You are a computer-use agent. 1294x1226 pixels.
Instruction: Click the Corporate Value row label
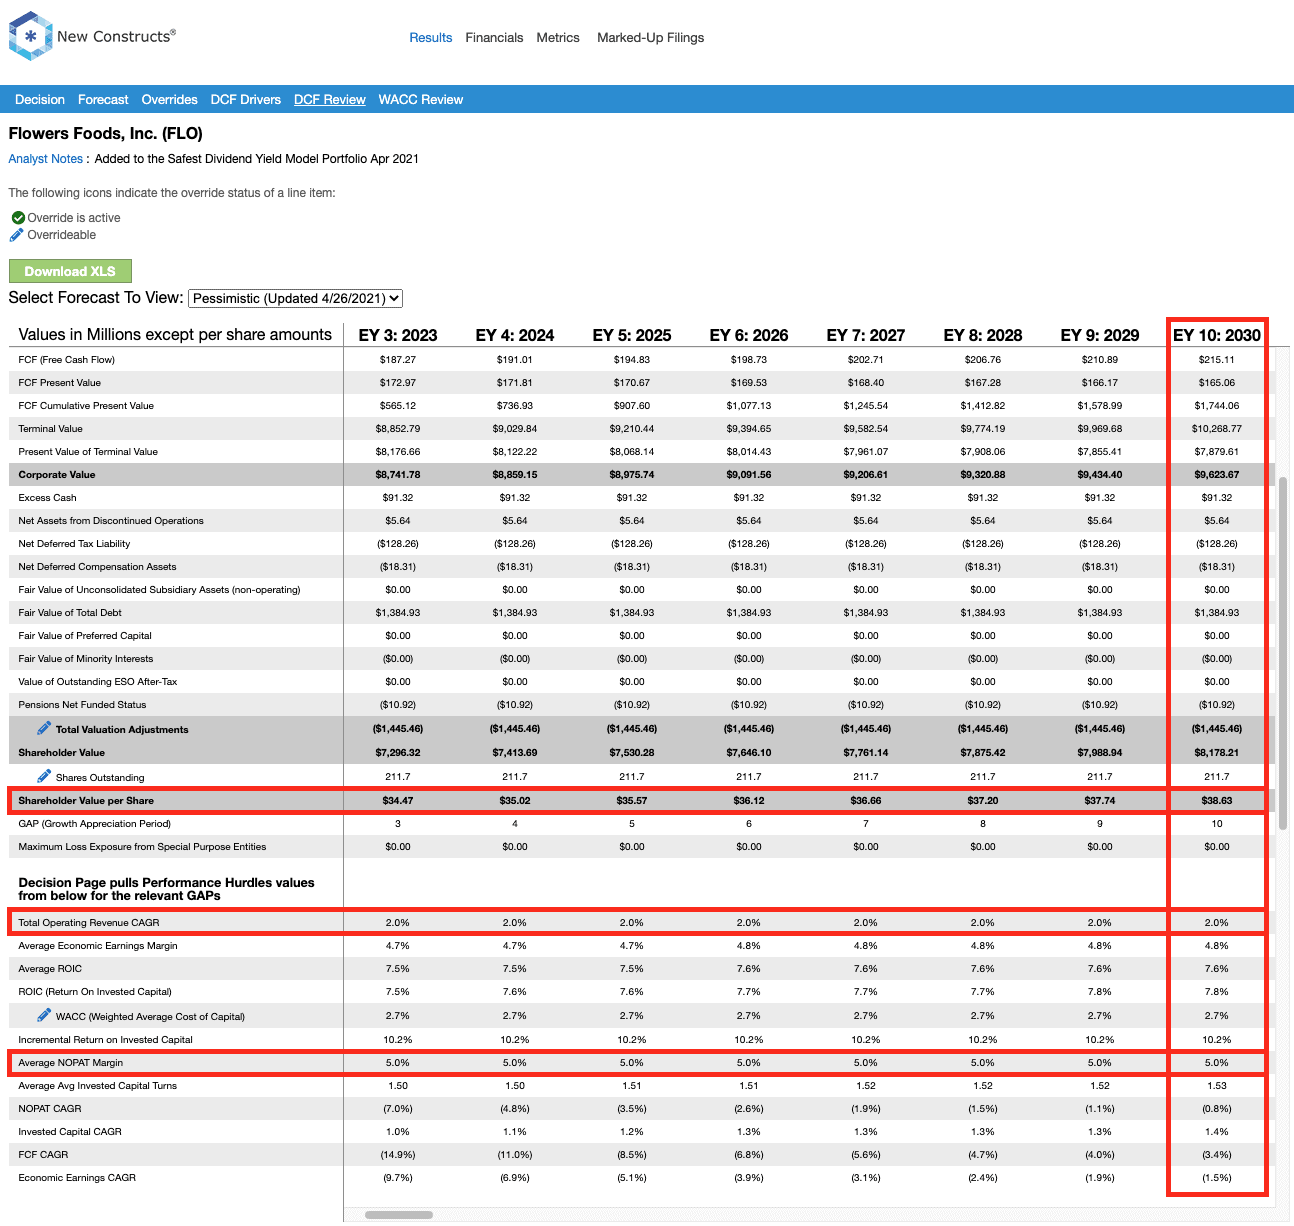point(57,475)
